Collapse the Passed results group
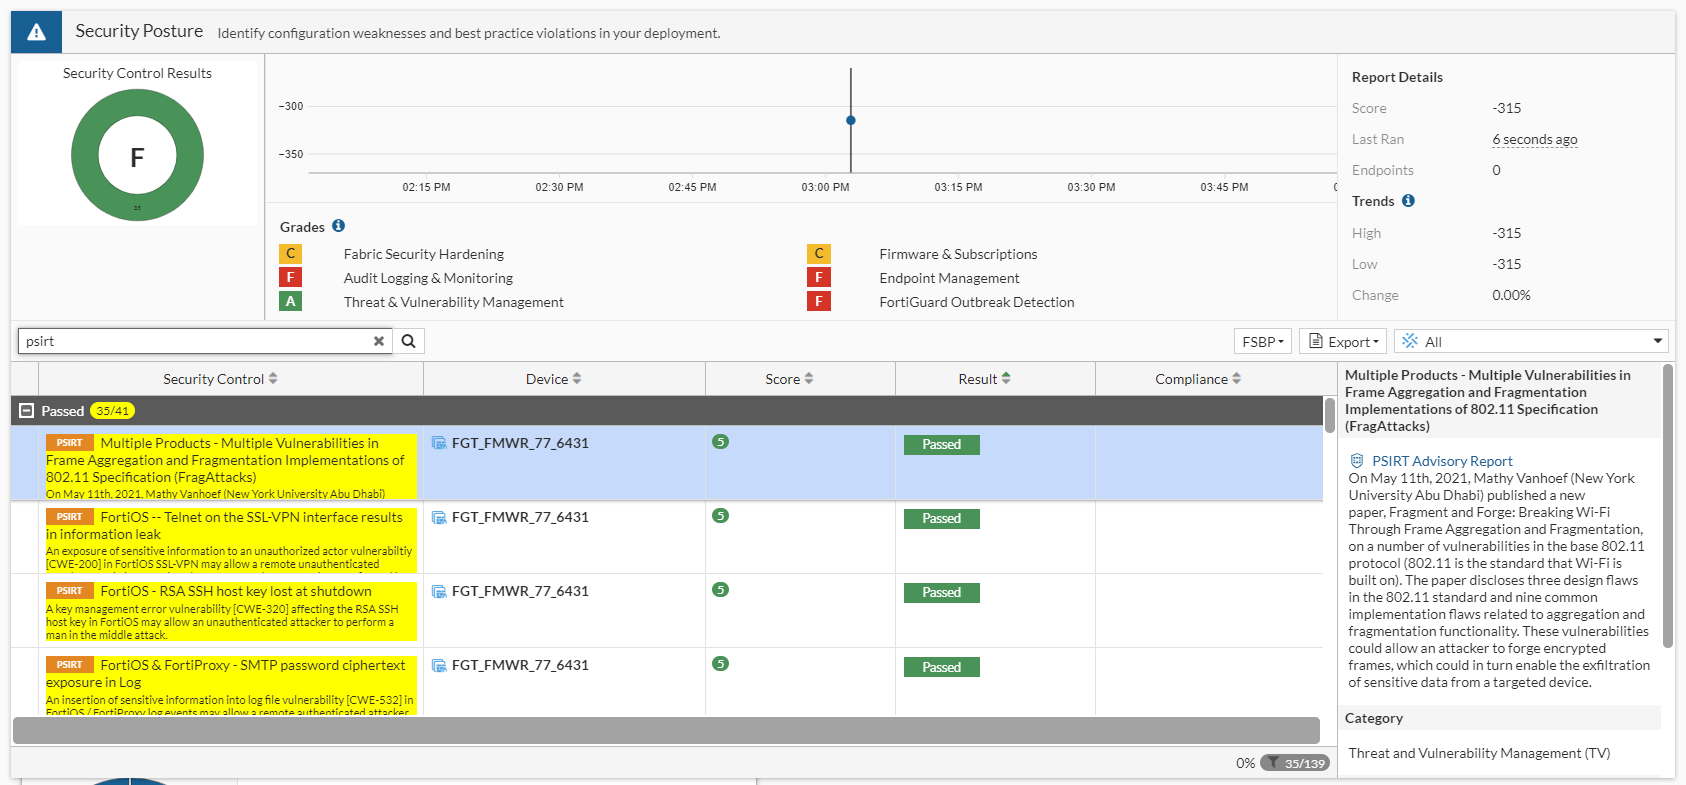 click(27, 411)
